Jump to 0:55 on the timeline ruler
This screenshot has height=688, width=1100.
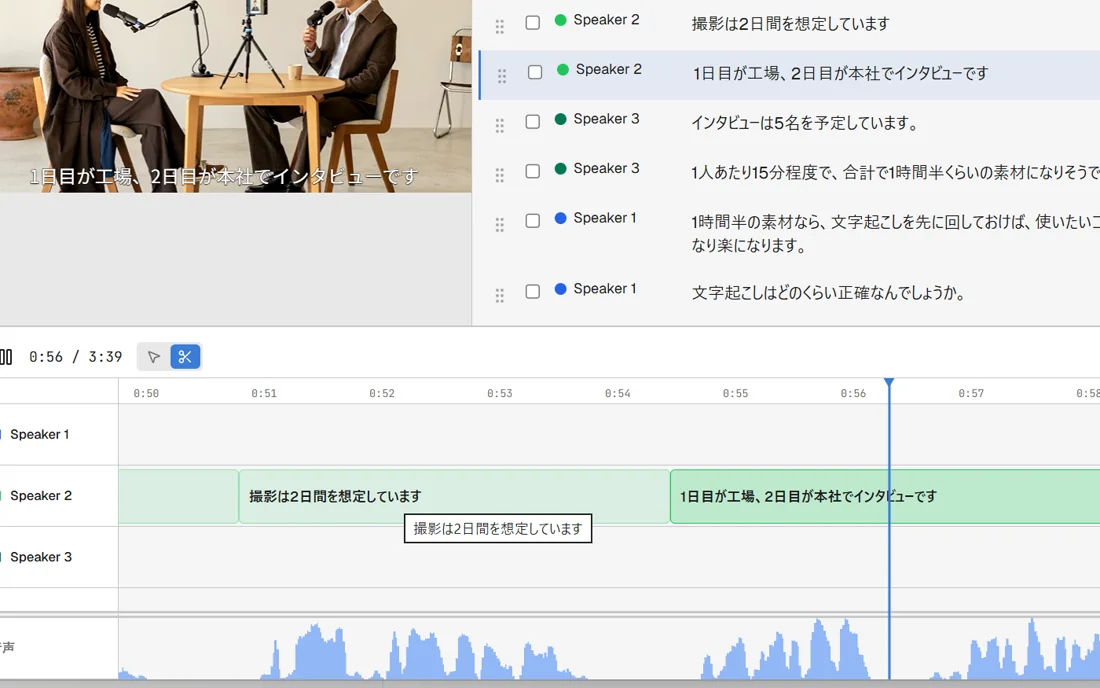[735, 393]
